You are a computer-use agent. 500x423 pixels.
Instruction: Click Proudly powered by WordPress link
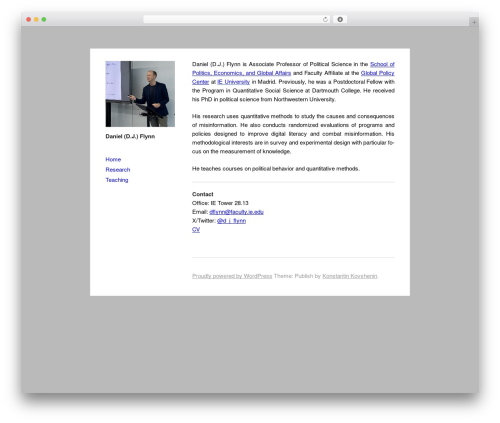[232, 276]
